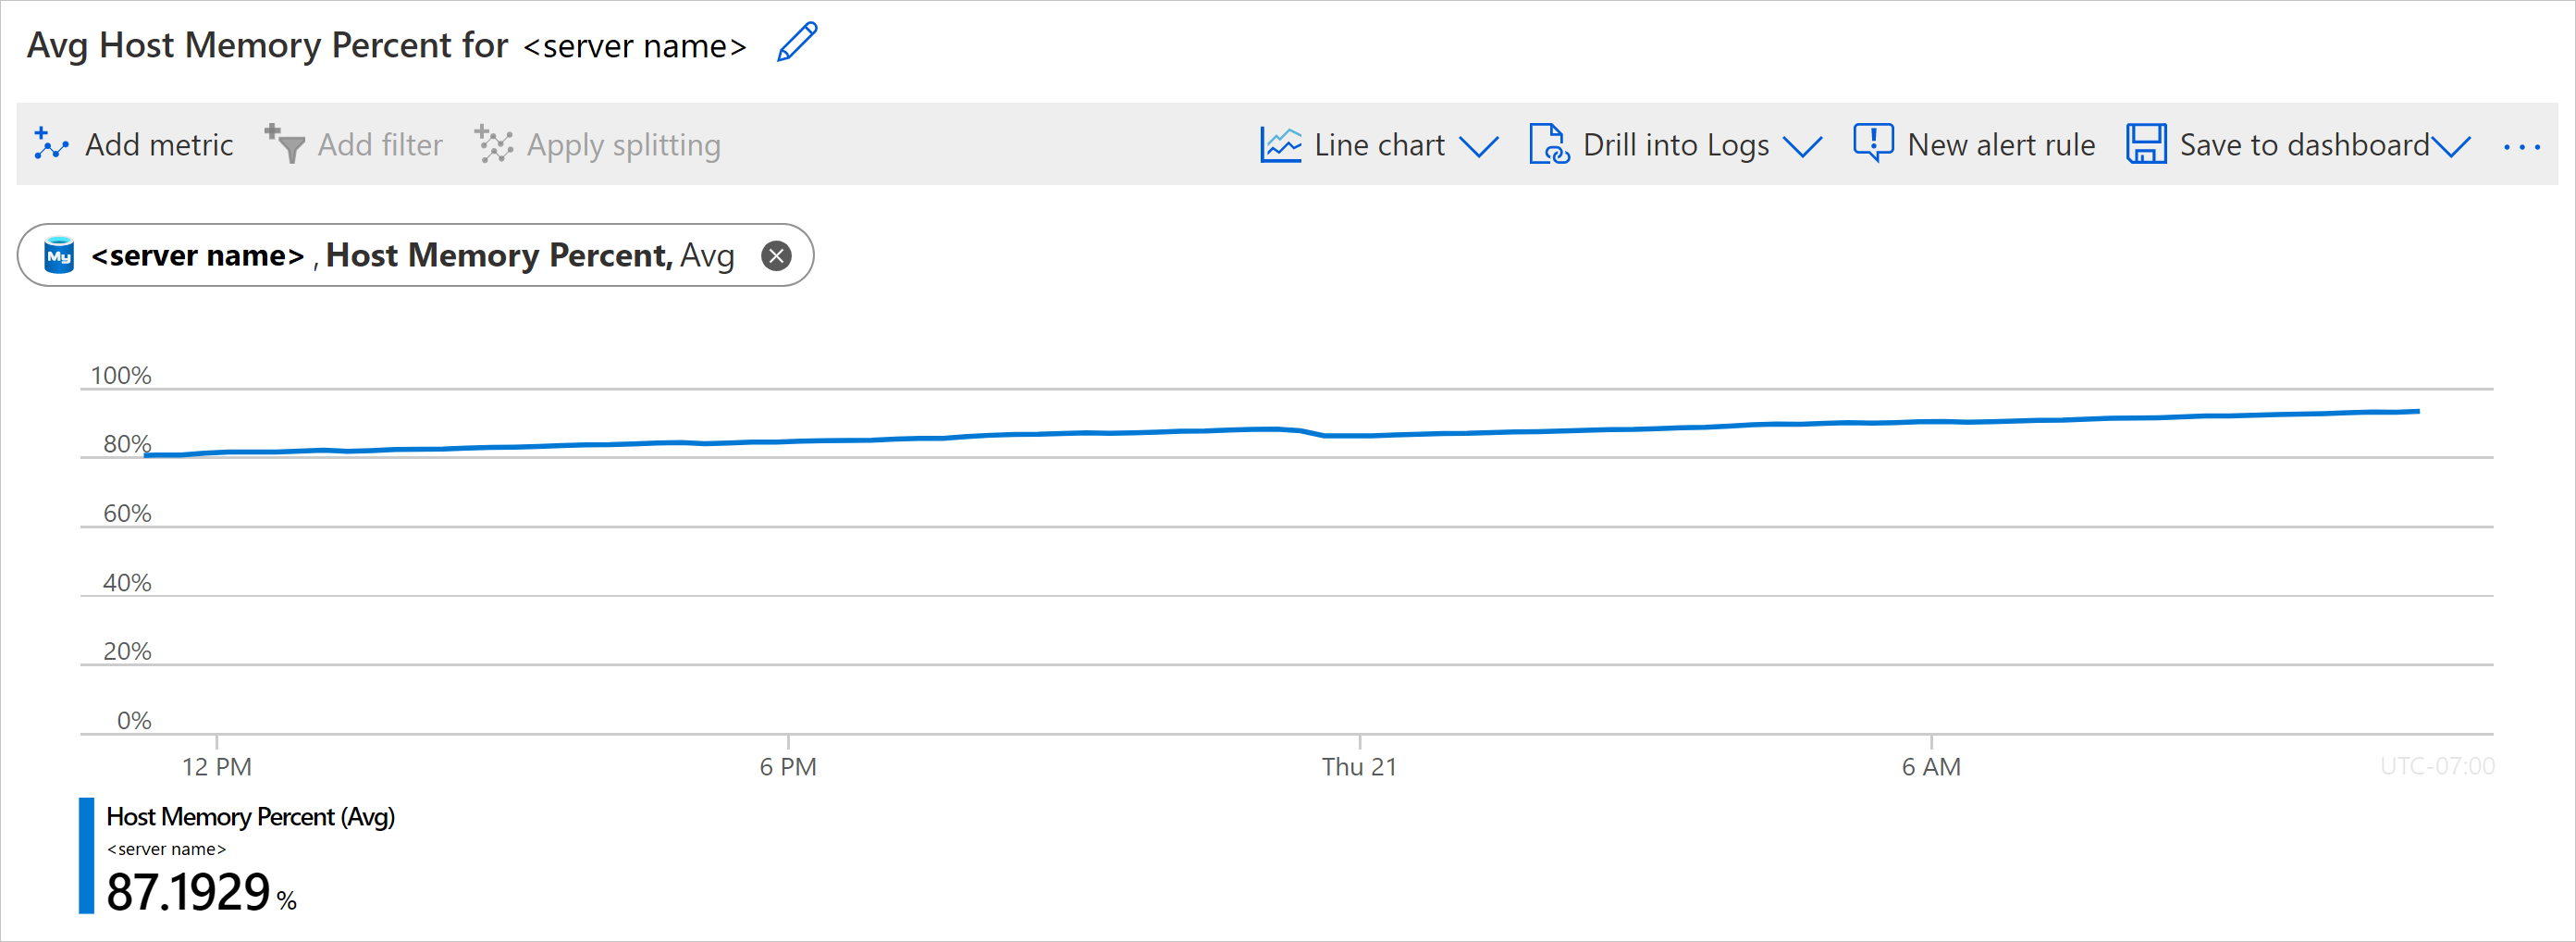Click the Line chart icon
Screen dimensions: 2576x942
(1280, 145)
